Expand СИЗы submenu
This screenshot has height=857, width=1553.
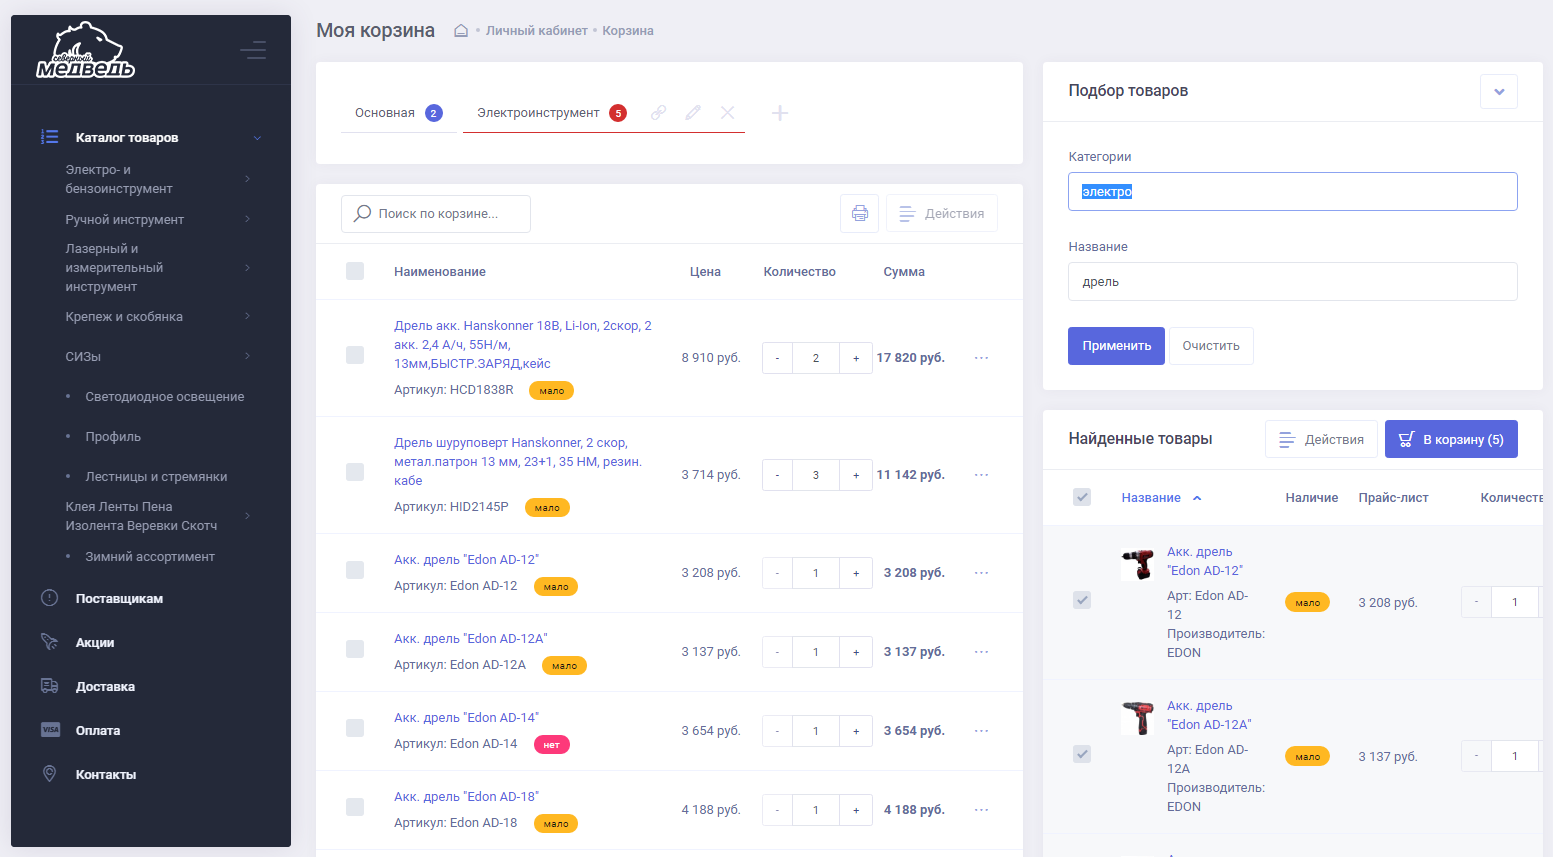[x=247, y=356]
